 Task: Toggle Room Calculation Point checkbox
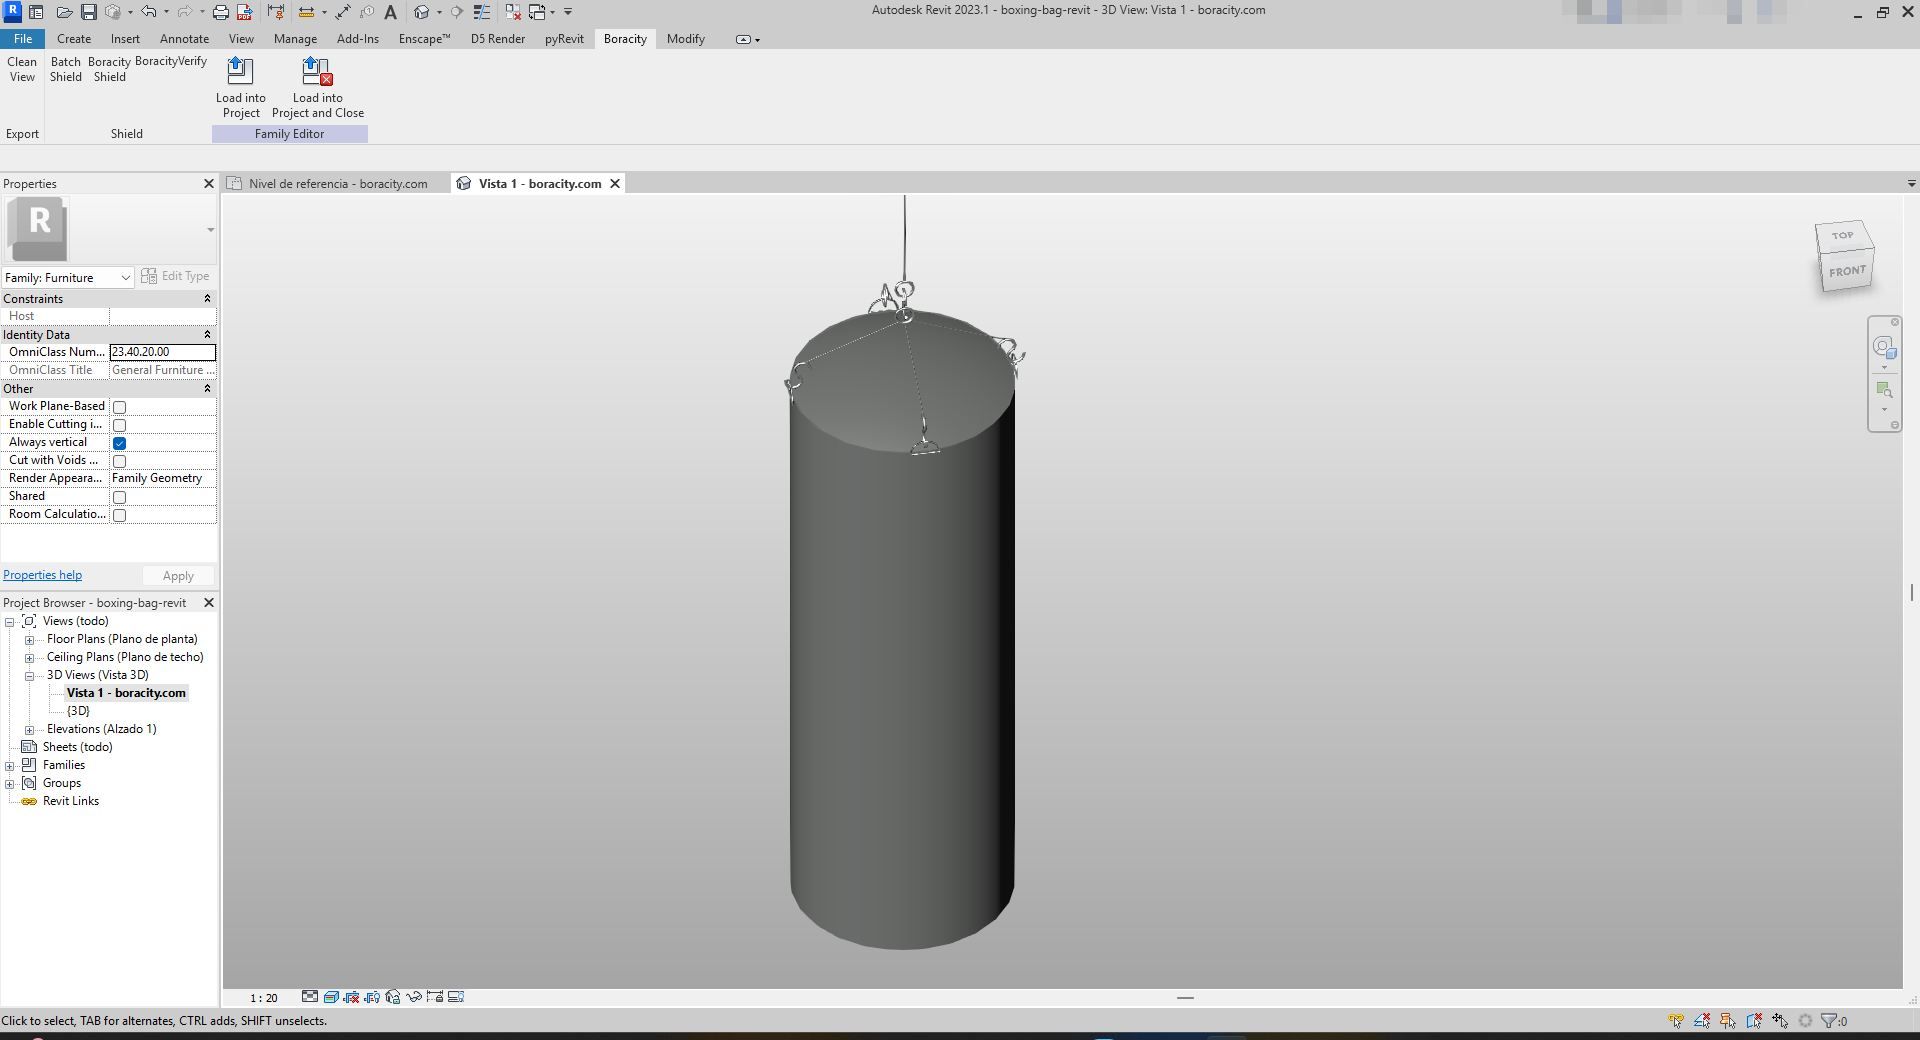tap(119, 515)
